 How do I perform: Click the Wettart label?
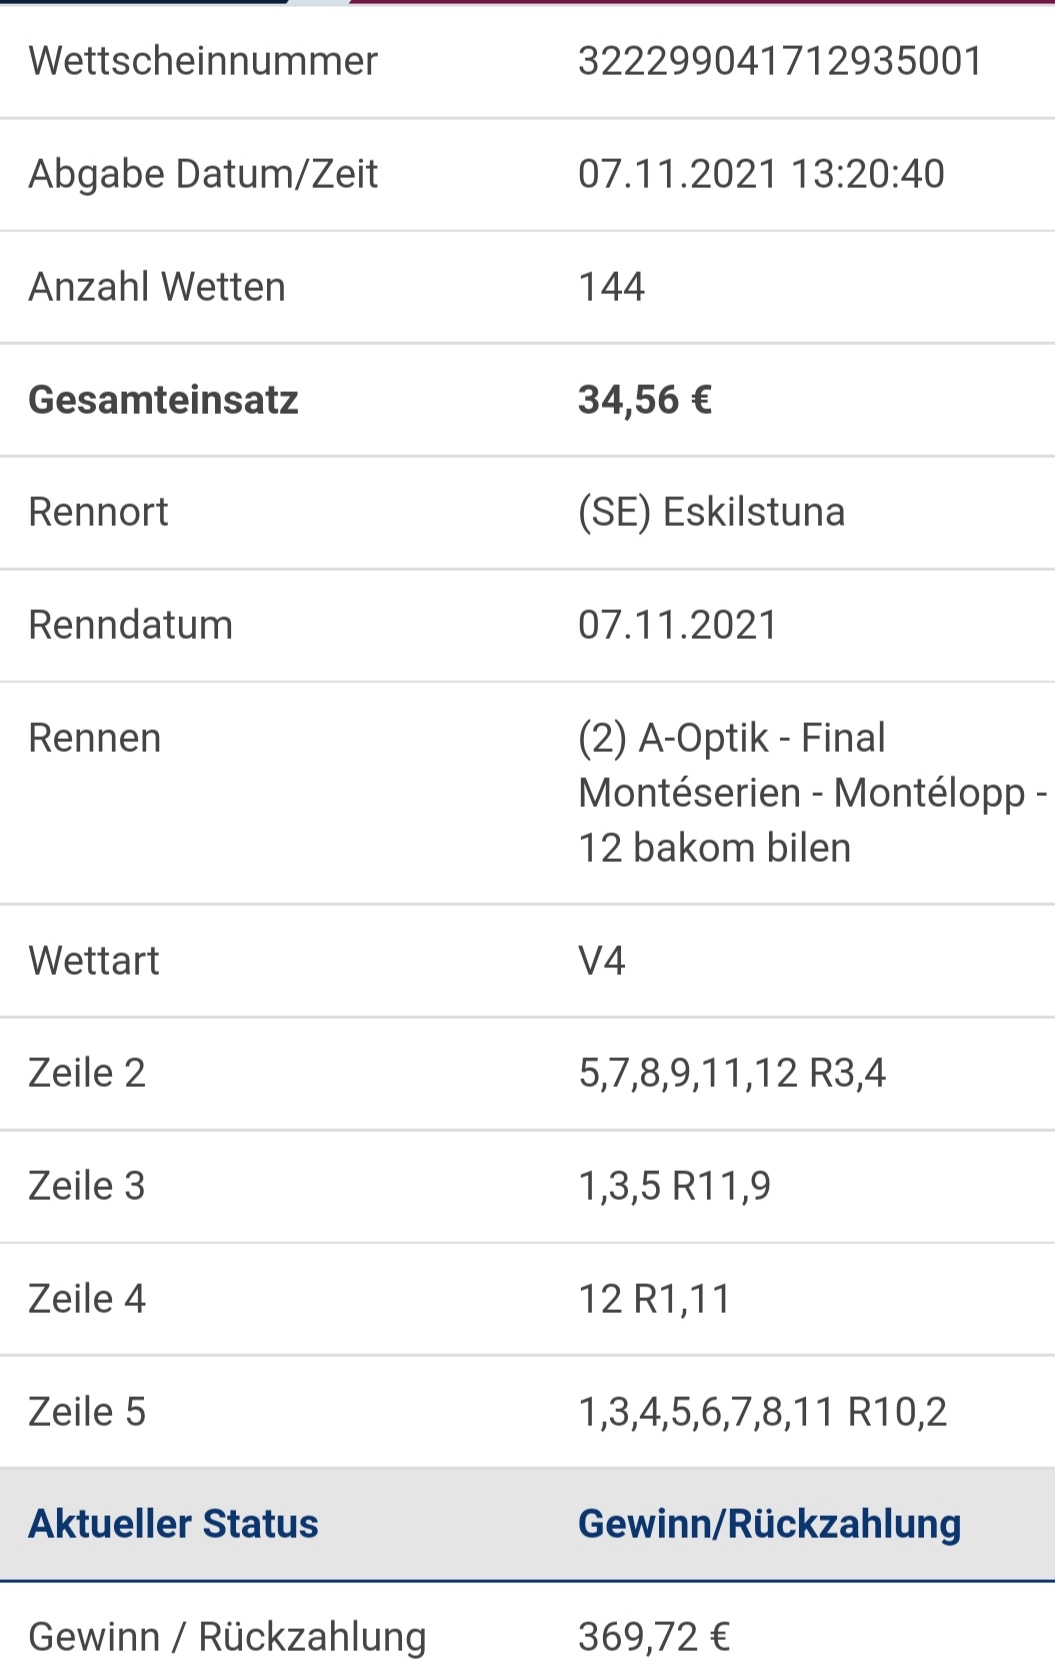click(93, 961)
